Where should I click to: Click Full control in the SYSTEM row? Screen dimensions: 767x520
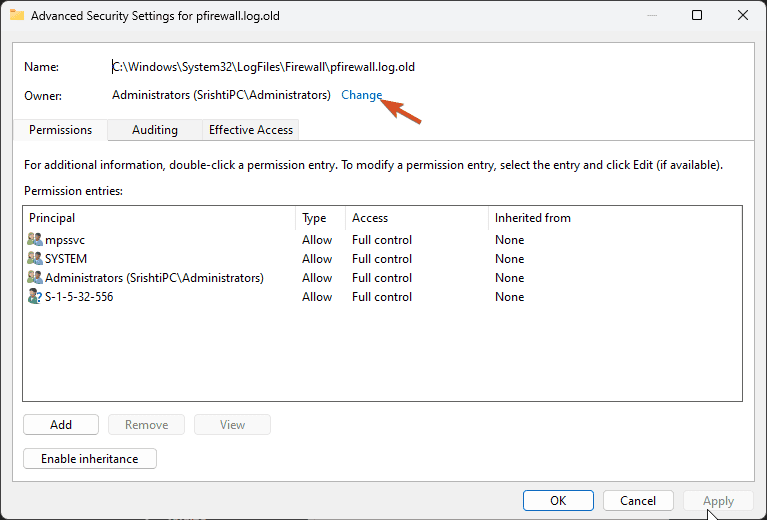coord(382,259)
